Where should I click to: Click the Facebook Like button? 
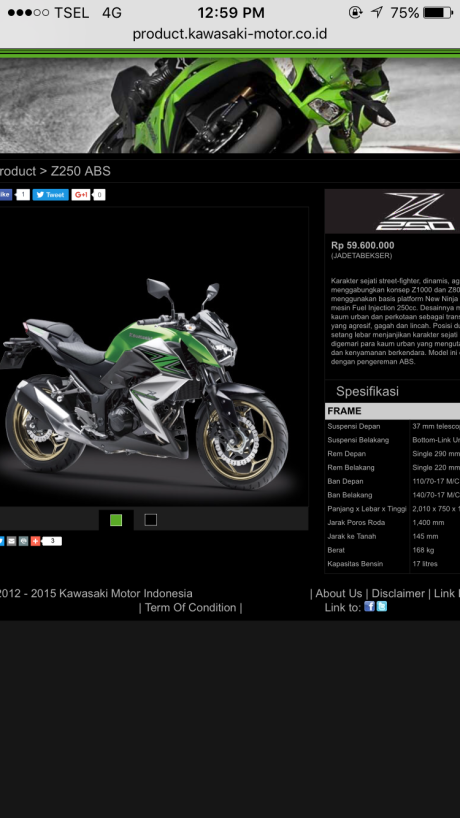pos(6,195)
